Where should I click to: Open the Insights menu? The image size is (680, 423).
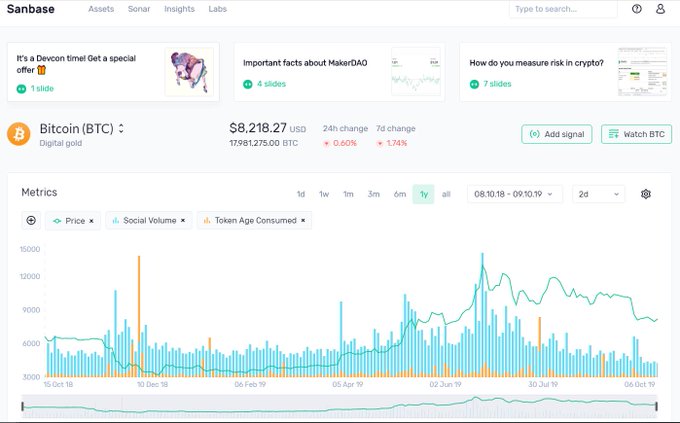tap(179, 9)
